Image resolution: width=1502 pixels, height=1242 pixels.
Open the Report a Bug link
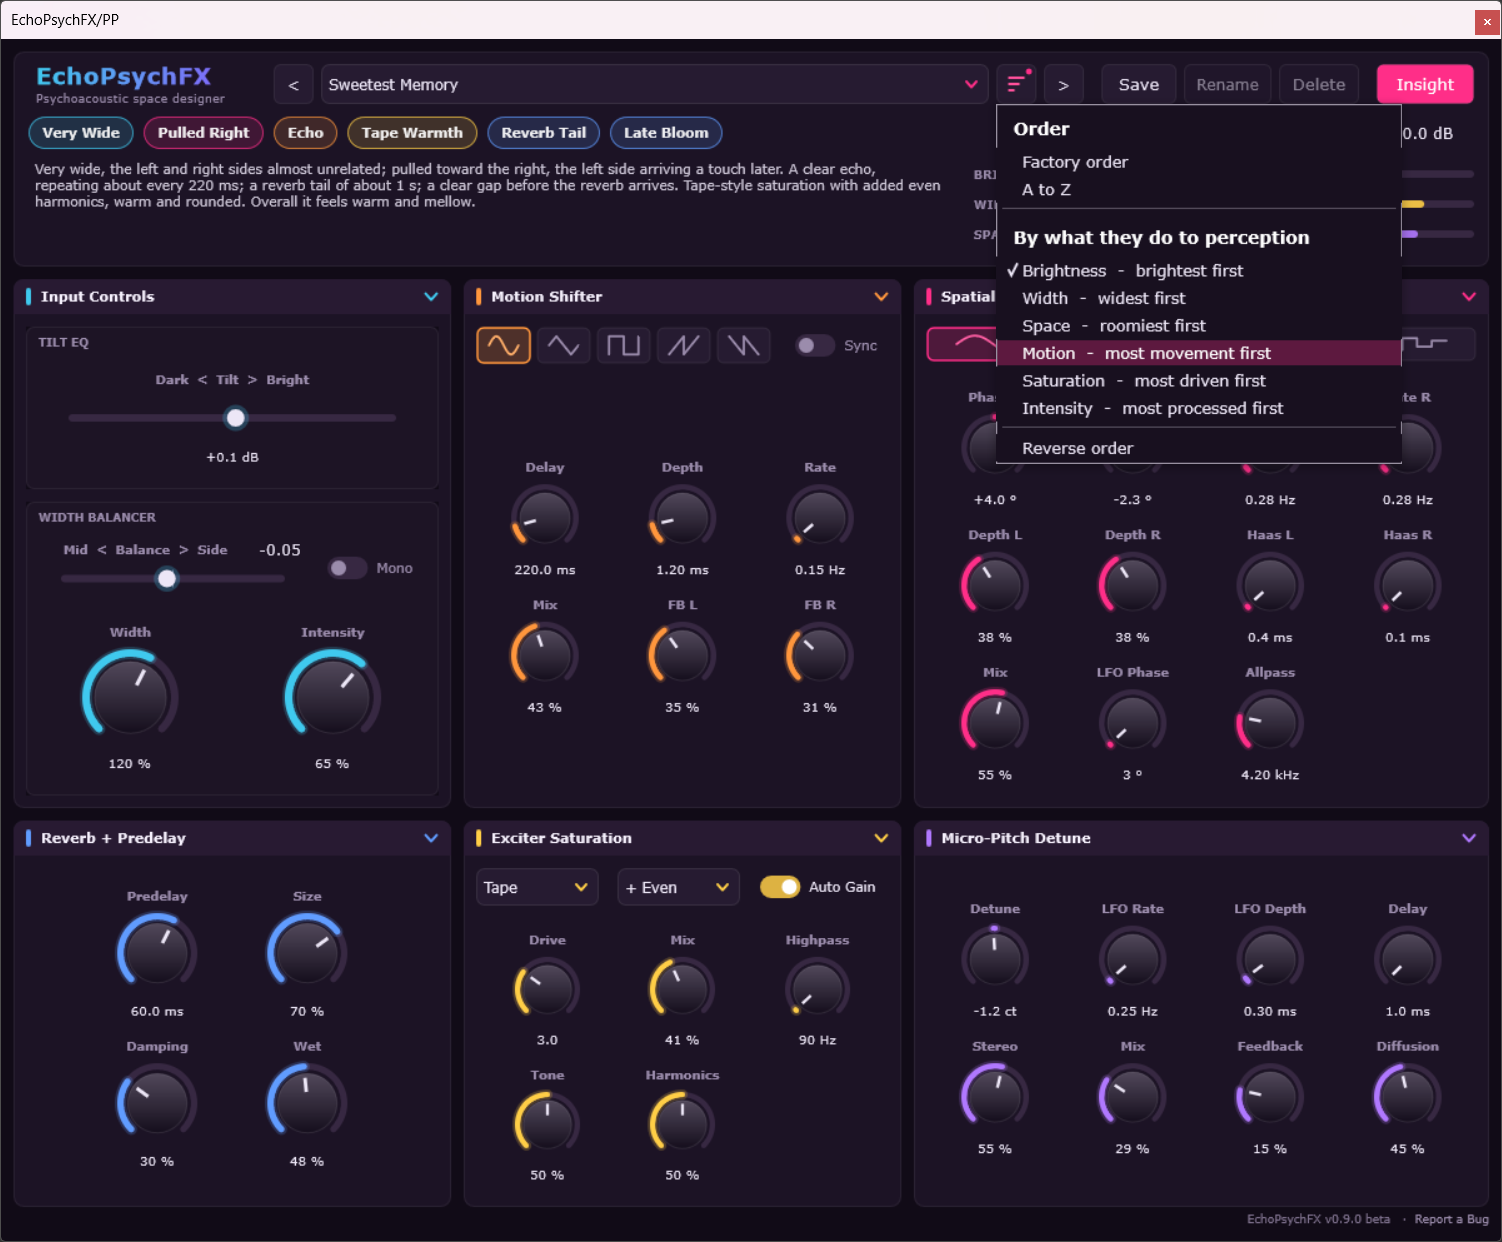pyautogui.click(x=1452, y=1219)
